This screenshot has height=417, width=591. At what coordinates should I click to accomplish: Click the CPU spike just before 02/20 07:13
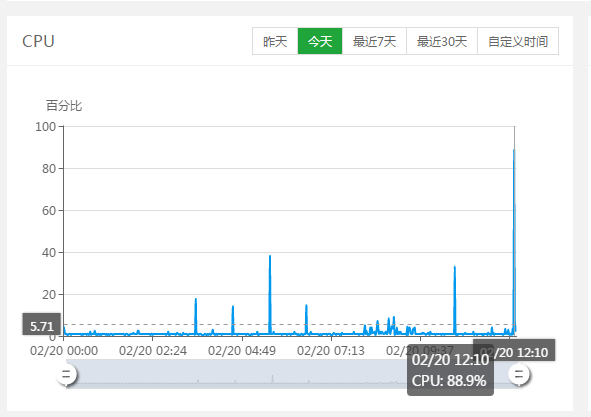[x=306, y=305]
